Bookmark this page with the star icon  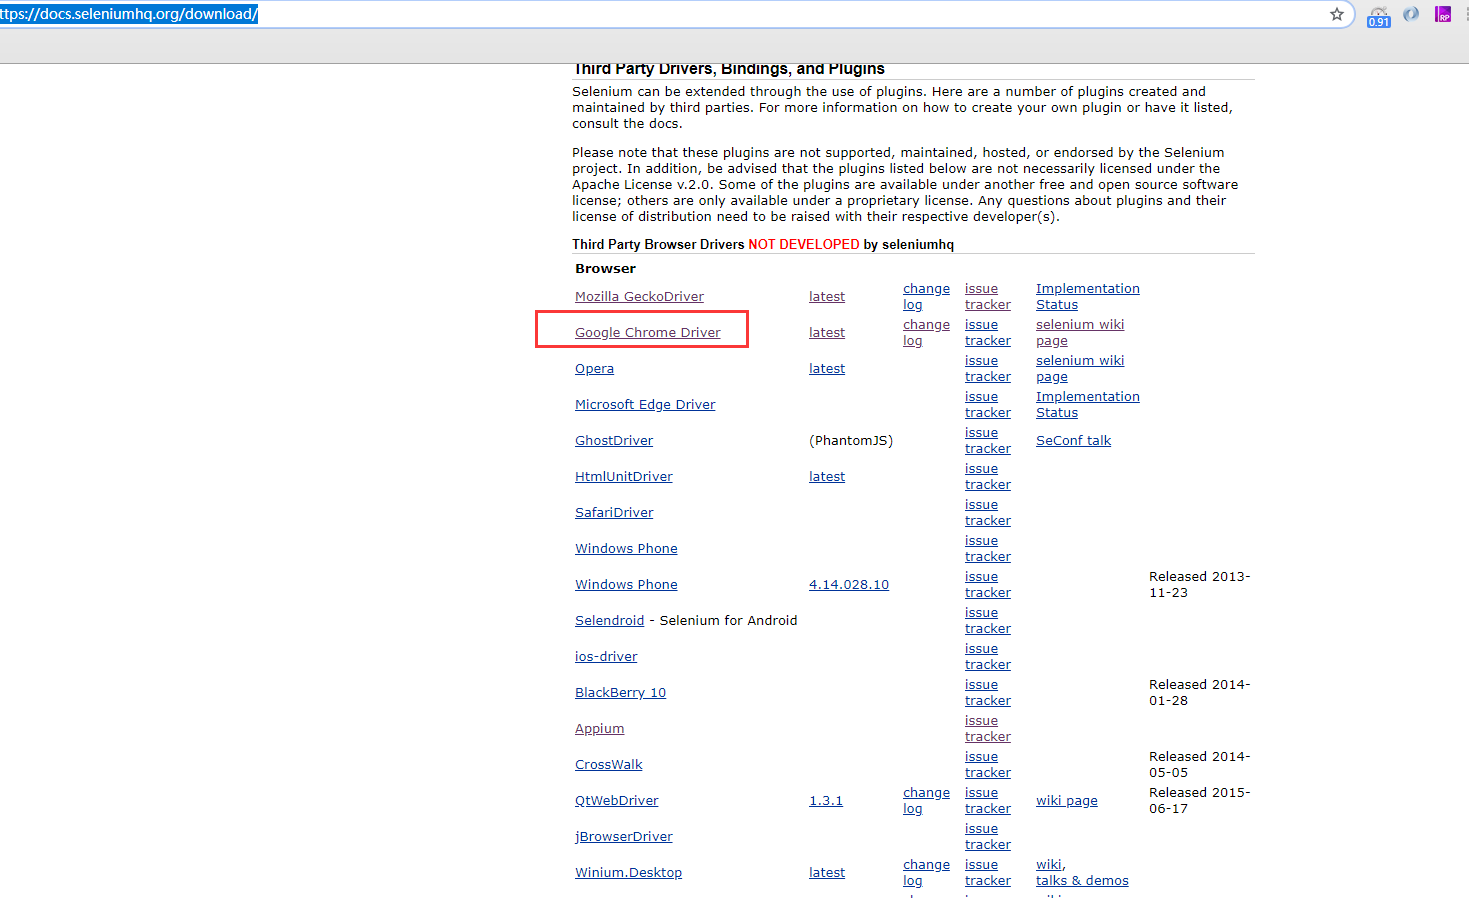point(1336,14)
